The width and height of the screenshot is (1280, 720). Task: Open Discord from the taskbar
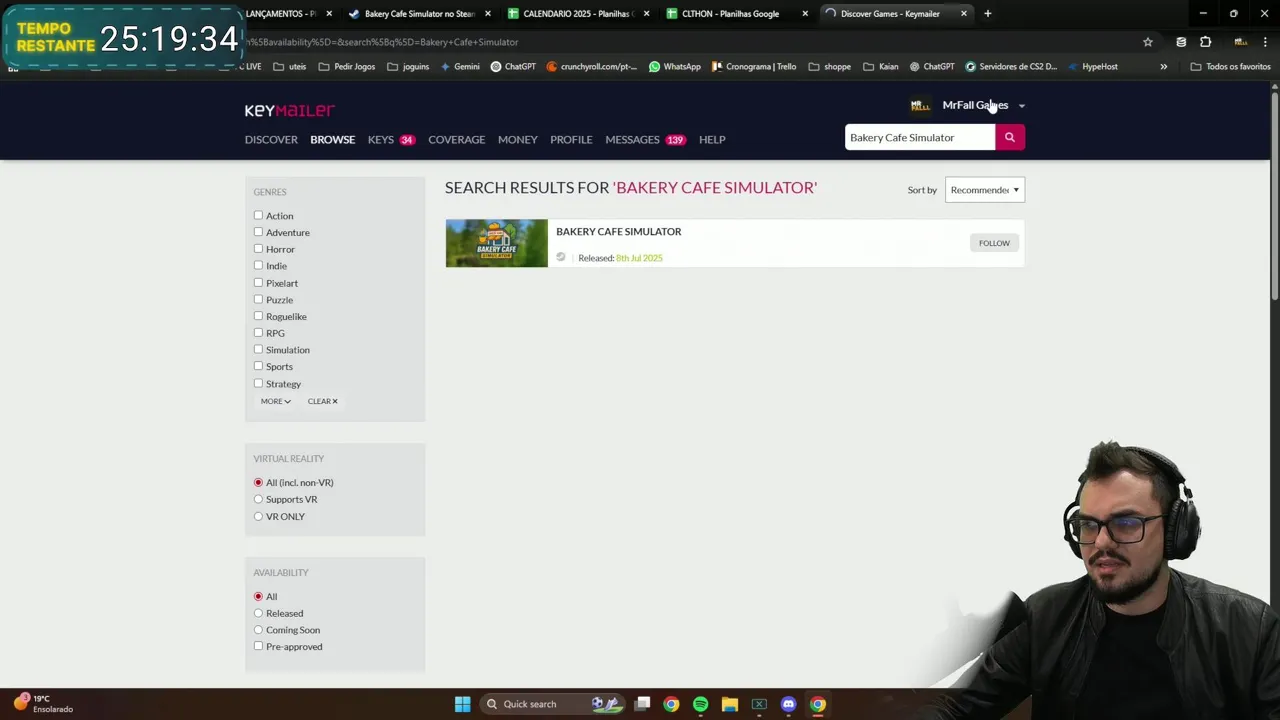[788, 704]
